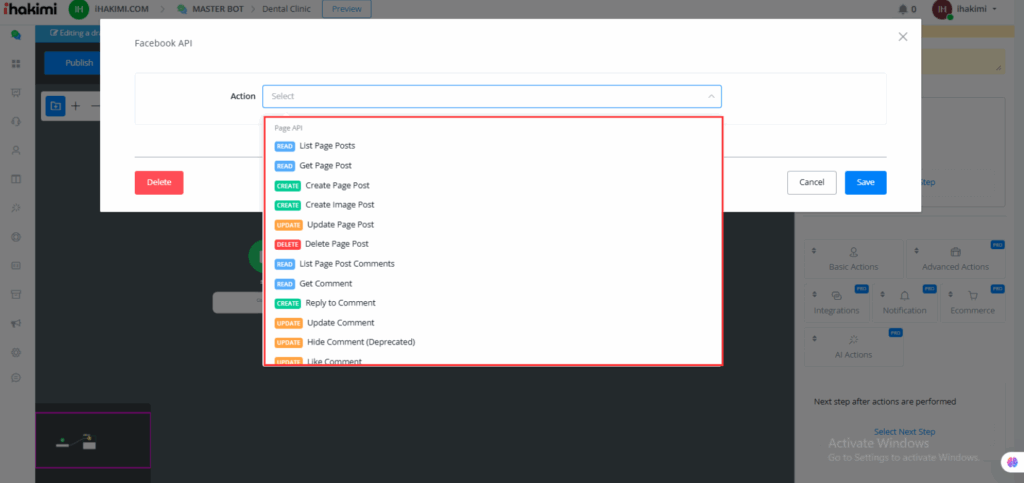The image size is (1024, 483).
Task: Open the AI Actions sparkle icon
Action: pos(853,345)
